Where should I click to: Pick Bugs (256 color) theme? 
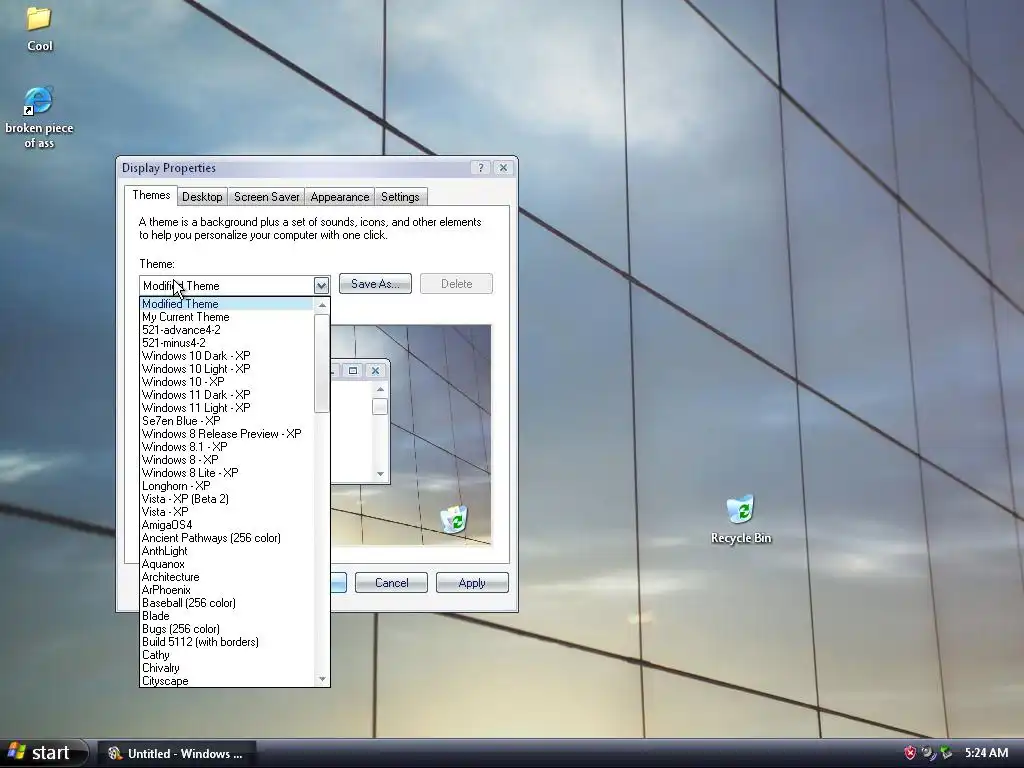(x=227, y=629)
